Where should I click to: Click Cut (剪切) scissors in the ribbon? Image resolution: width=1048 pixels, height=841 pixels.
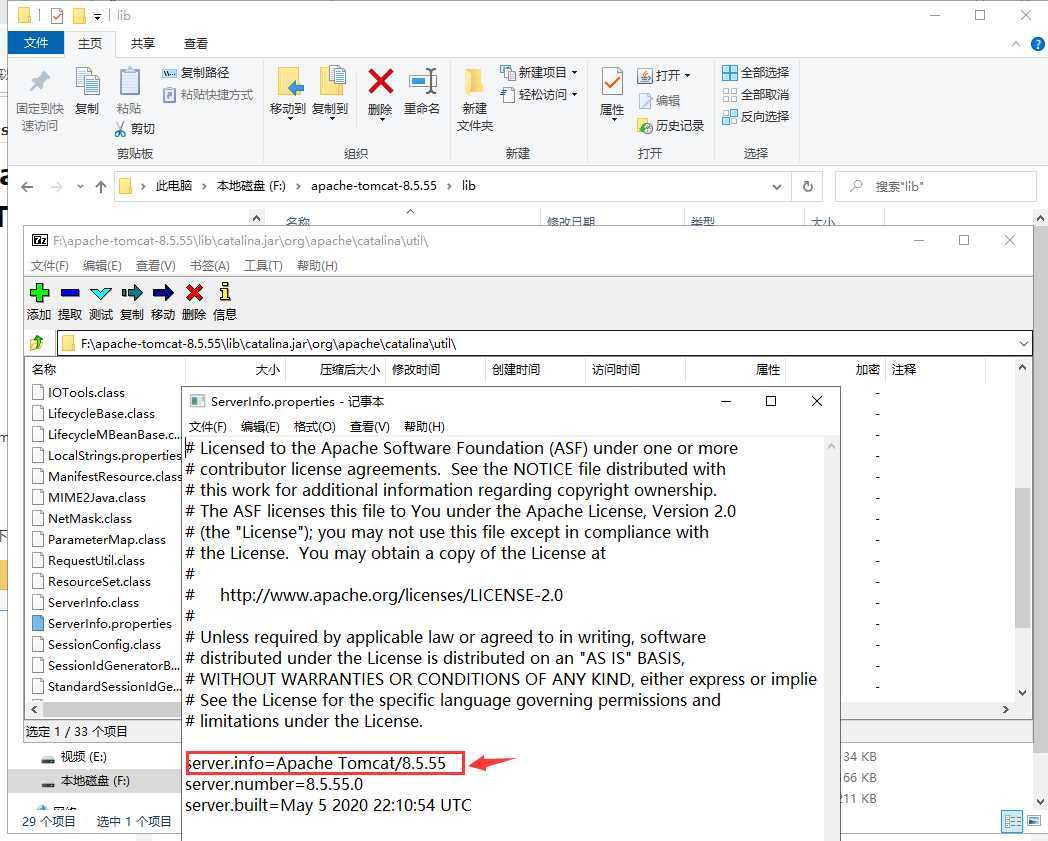(134, 128)
